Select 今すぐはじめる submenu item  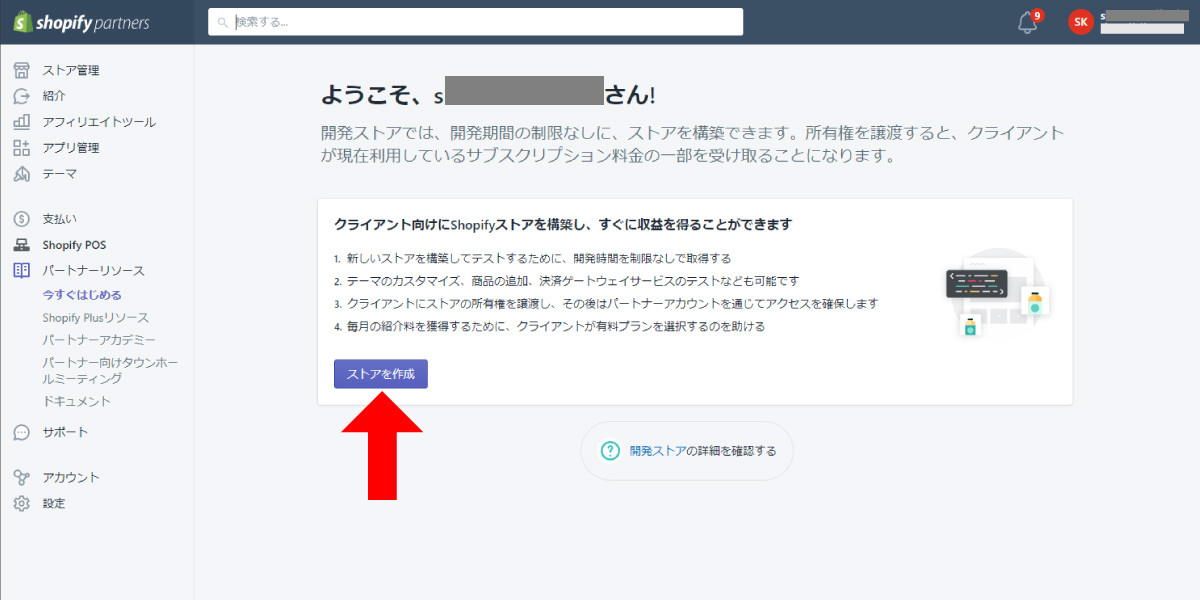pyautogui.click(x=82, y=295)
